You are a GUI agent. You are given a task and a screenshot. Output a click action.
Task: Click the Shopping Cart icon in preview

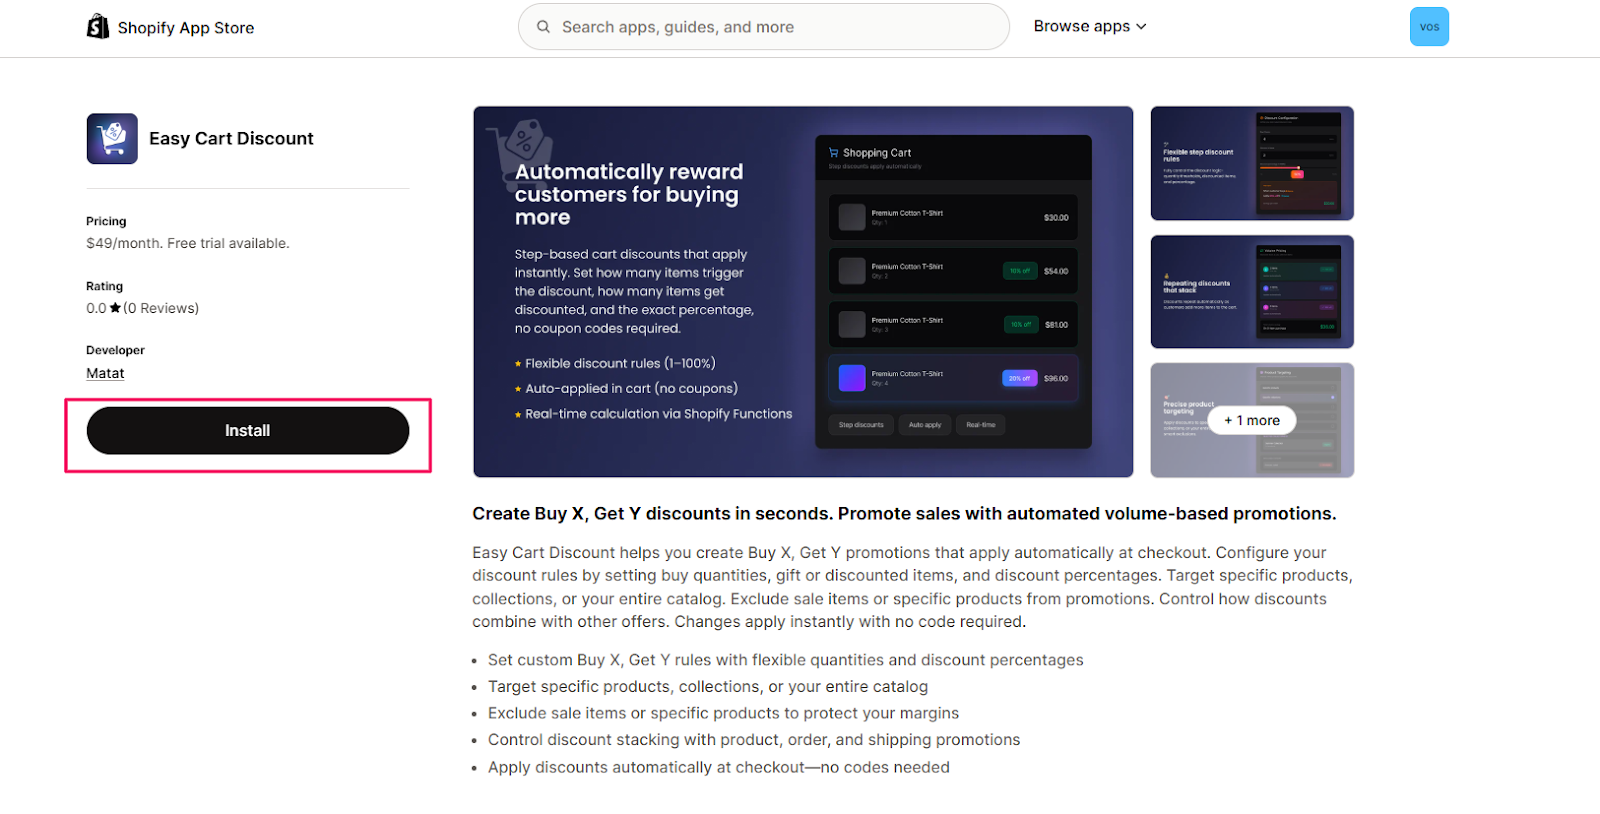[x=833, y=153]
